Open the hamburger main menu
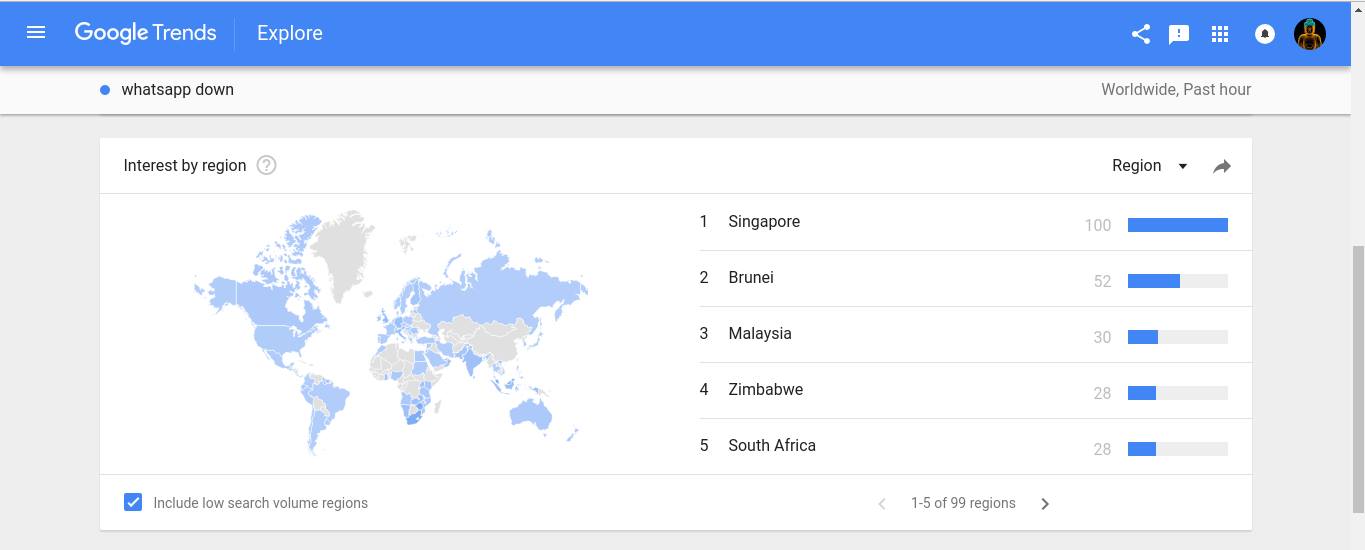 [36, 33]
